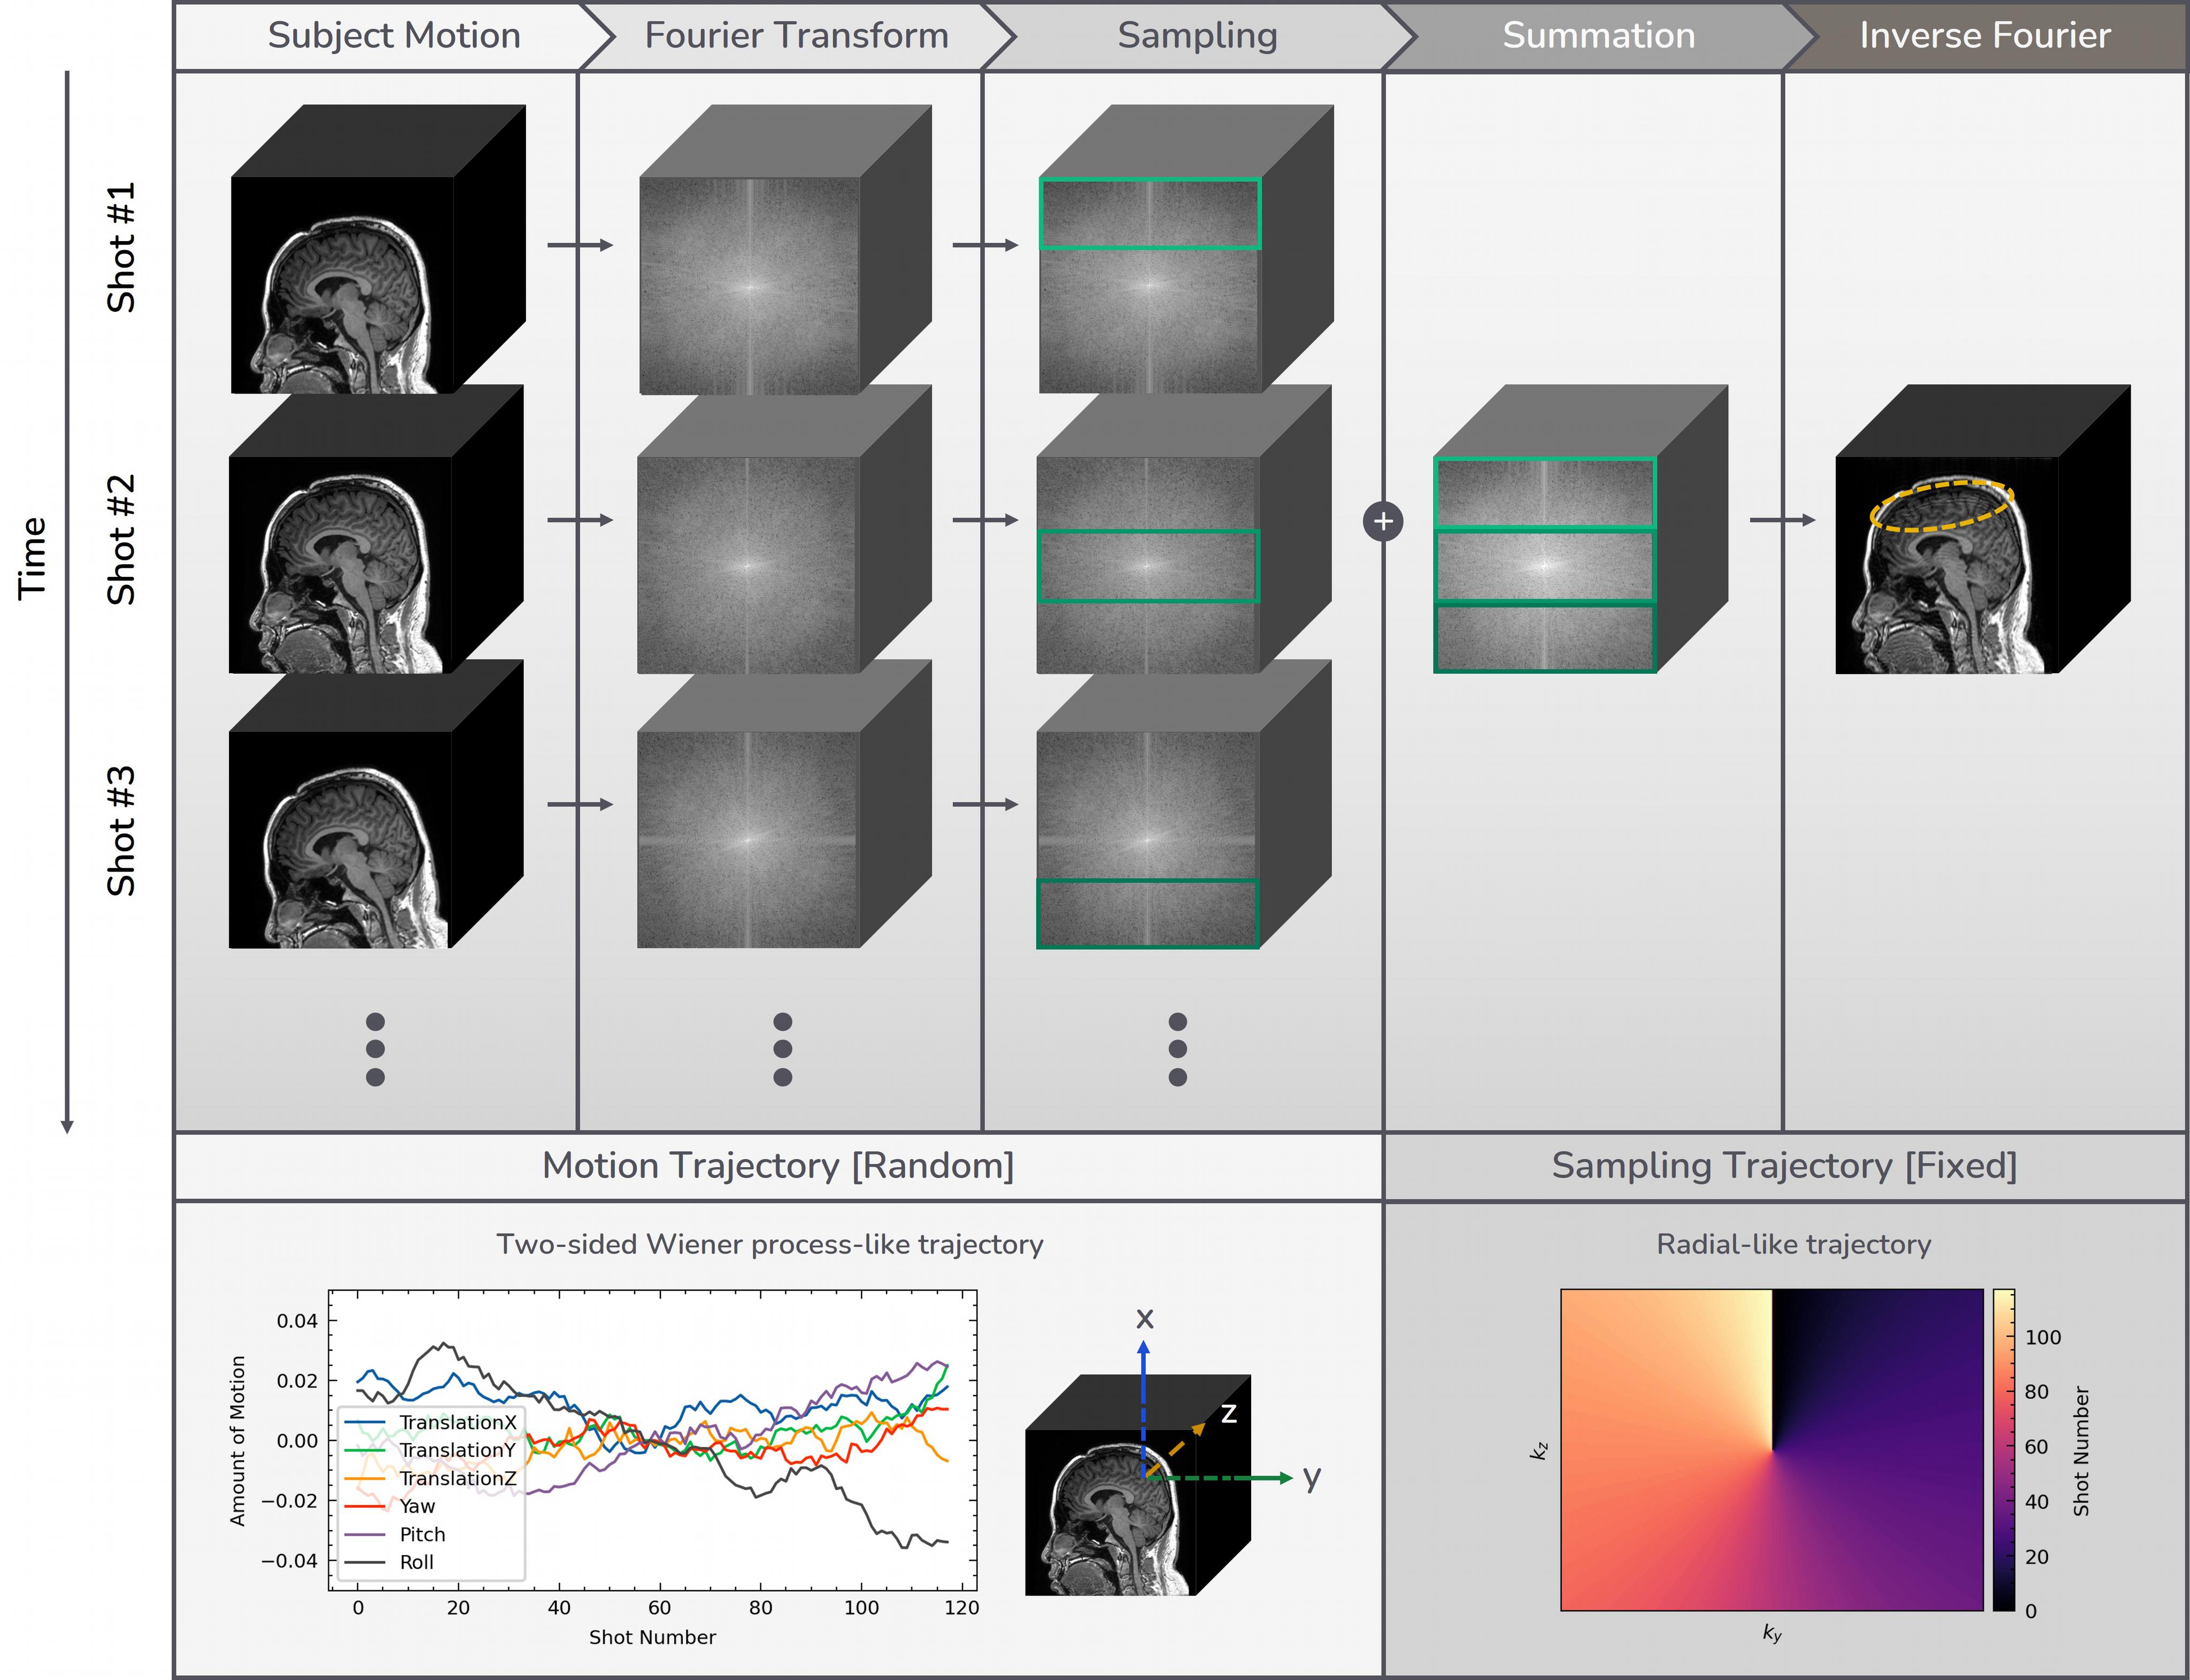
Task: Click the radial-like trajectory heatmap
Action: (1771, 1450)
